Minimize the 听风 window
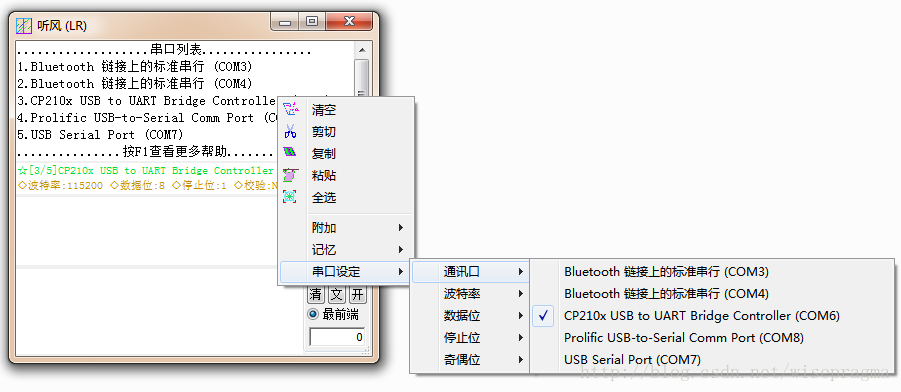 [285, 22]
